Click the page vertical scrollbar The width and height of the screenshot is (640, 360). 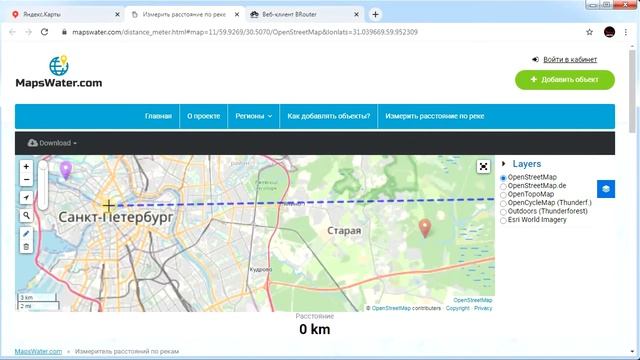coord(632,91)
